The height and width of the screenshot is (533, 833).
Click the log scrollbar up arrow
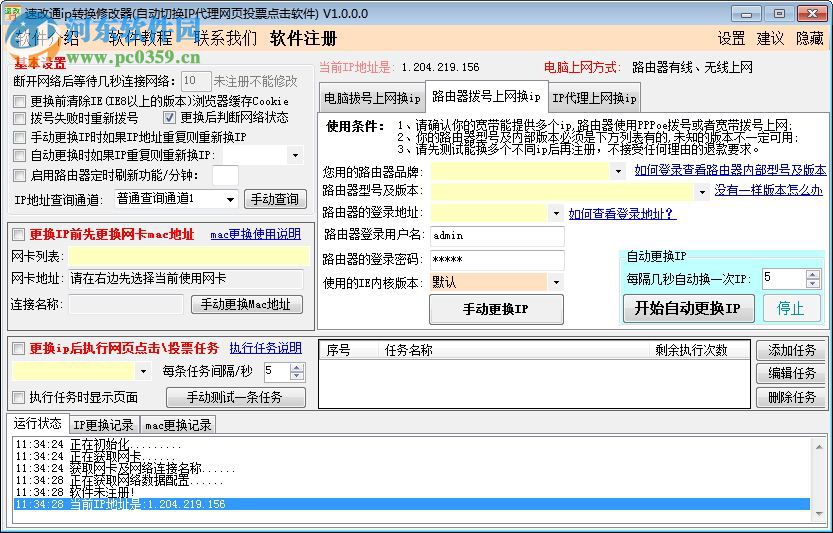(819, 447)
